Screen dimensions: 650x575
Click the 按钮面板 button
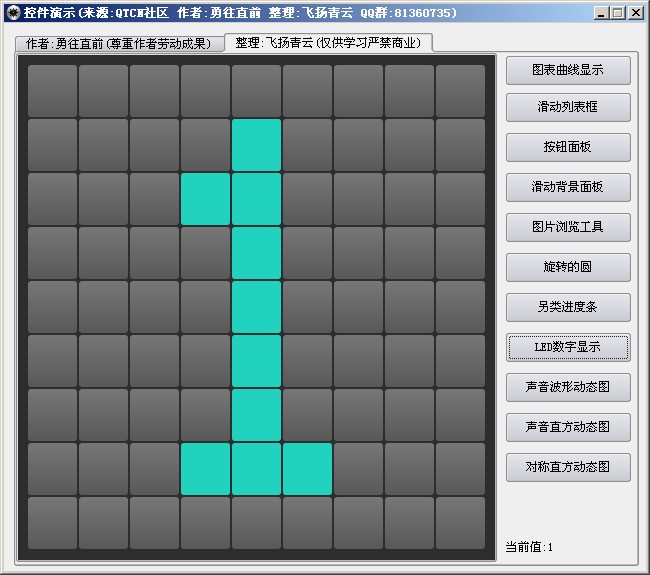click(x=568, y=147)
